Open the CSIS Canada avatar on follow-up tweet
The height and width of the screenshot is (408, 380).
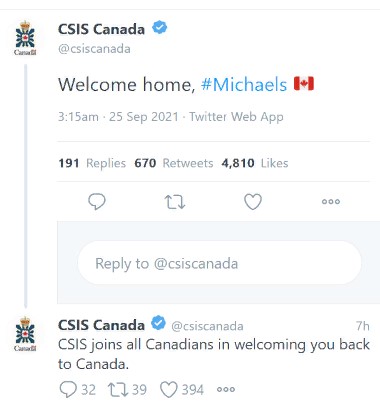(x=25, y=334)
